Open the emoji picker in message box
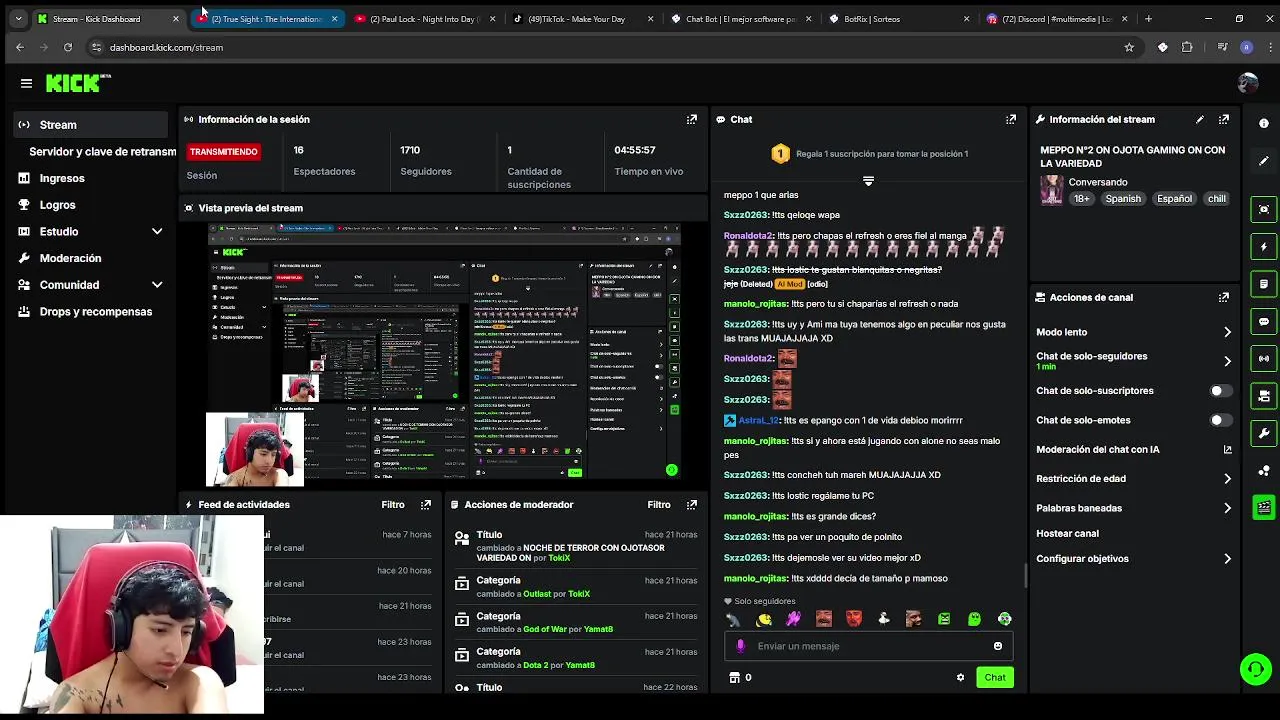Screen dimensions: 1280x720 pyautogui.click(x=997, y=646)
